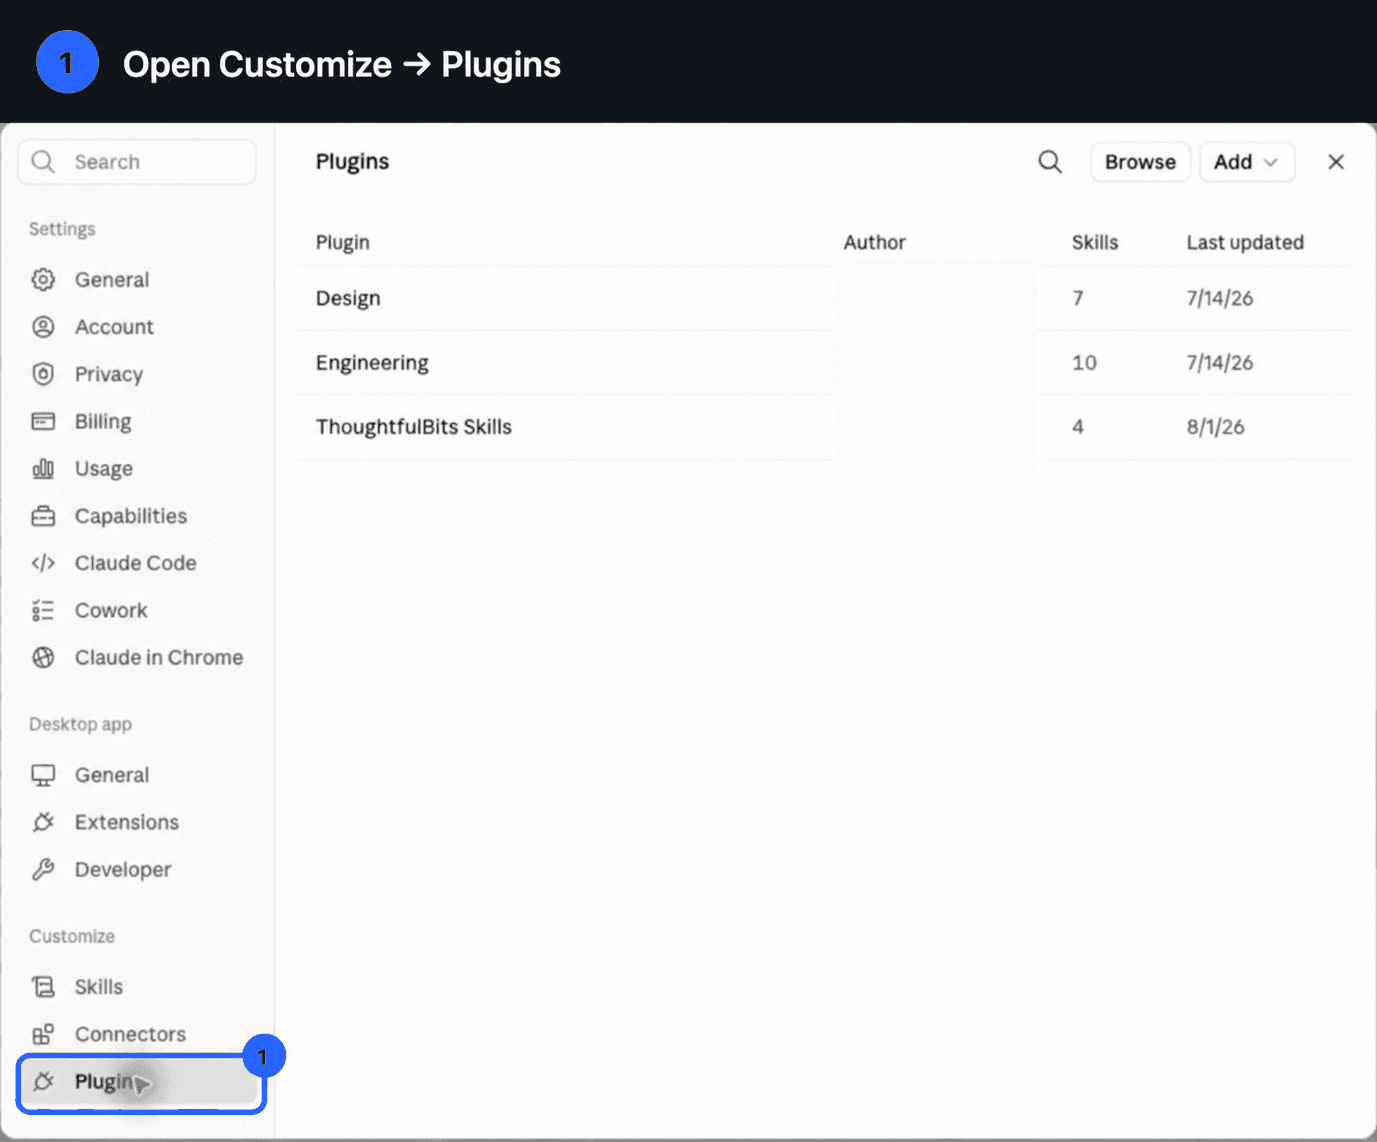Click the Claude in Chrome icon

click(43, 657)
